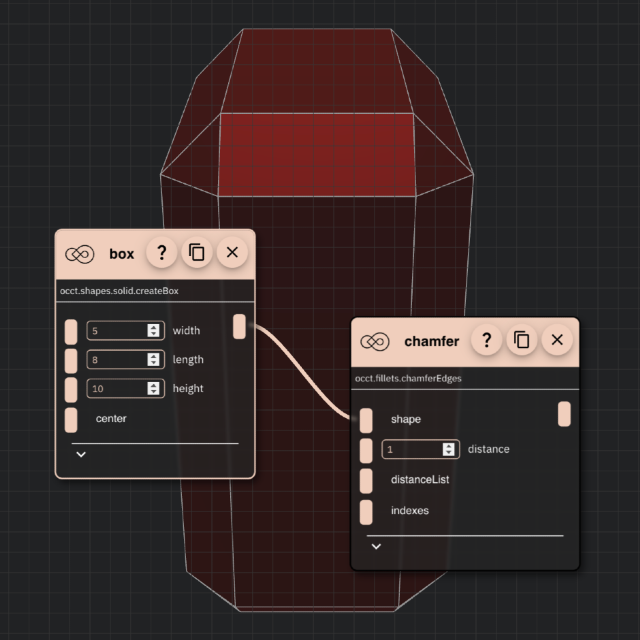The image size is (640, 640).
Task: Expand the box node options chevron
Action: click(81, 454)
